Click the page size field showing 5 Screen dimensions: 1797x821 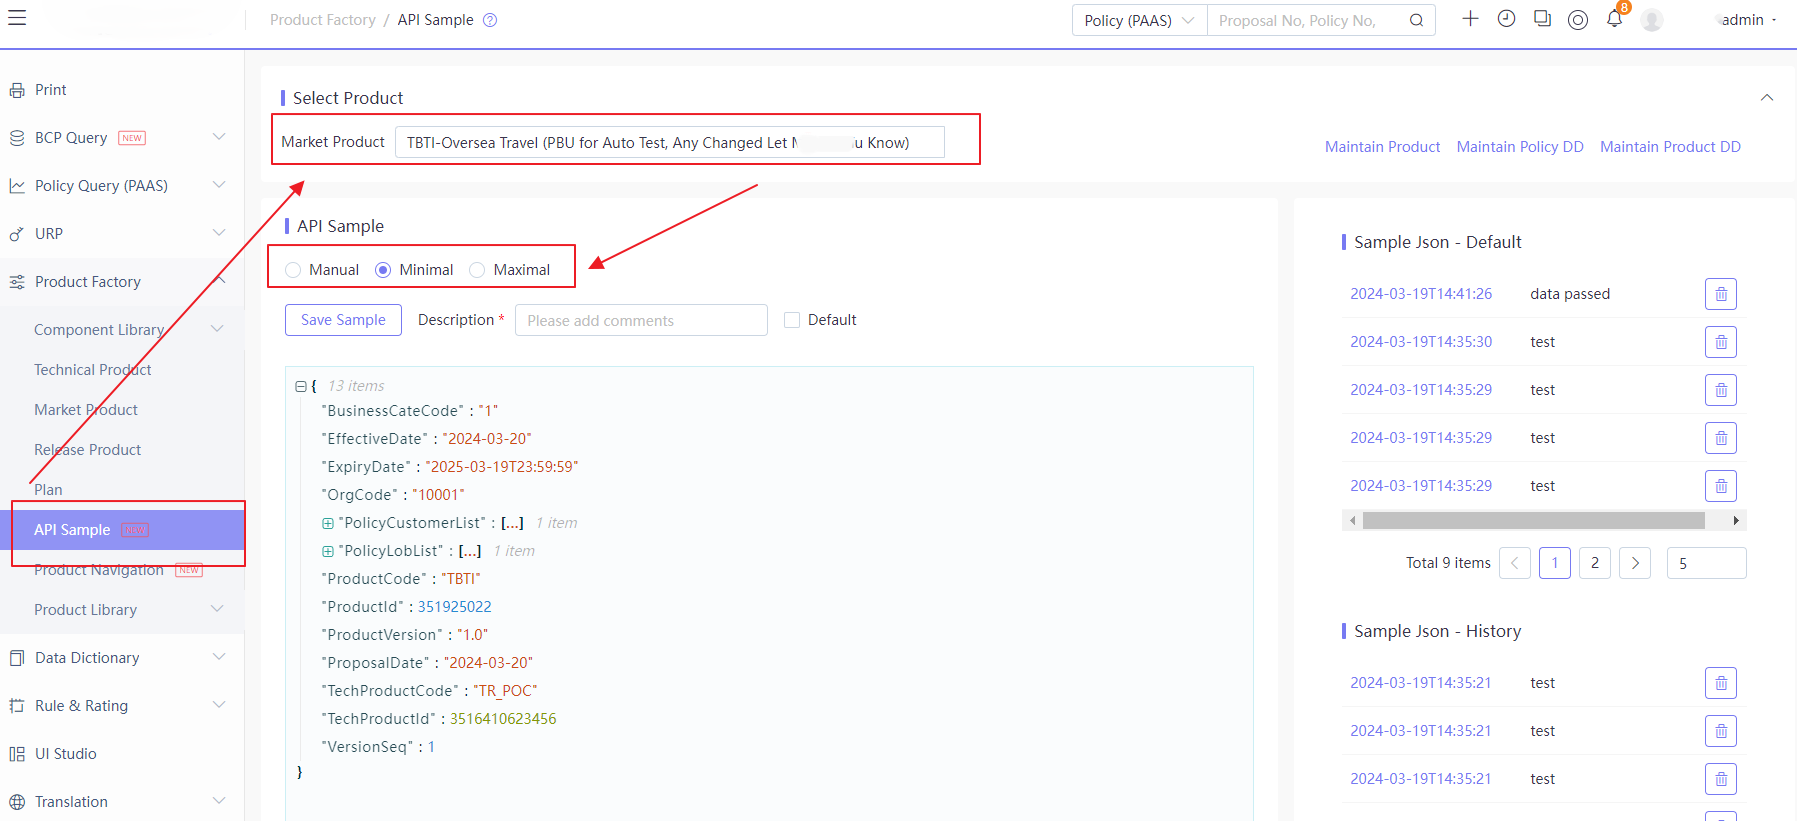pos(1706,563)
